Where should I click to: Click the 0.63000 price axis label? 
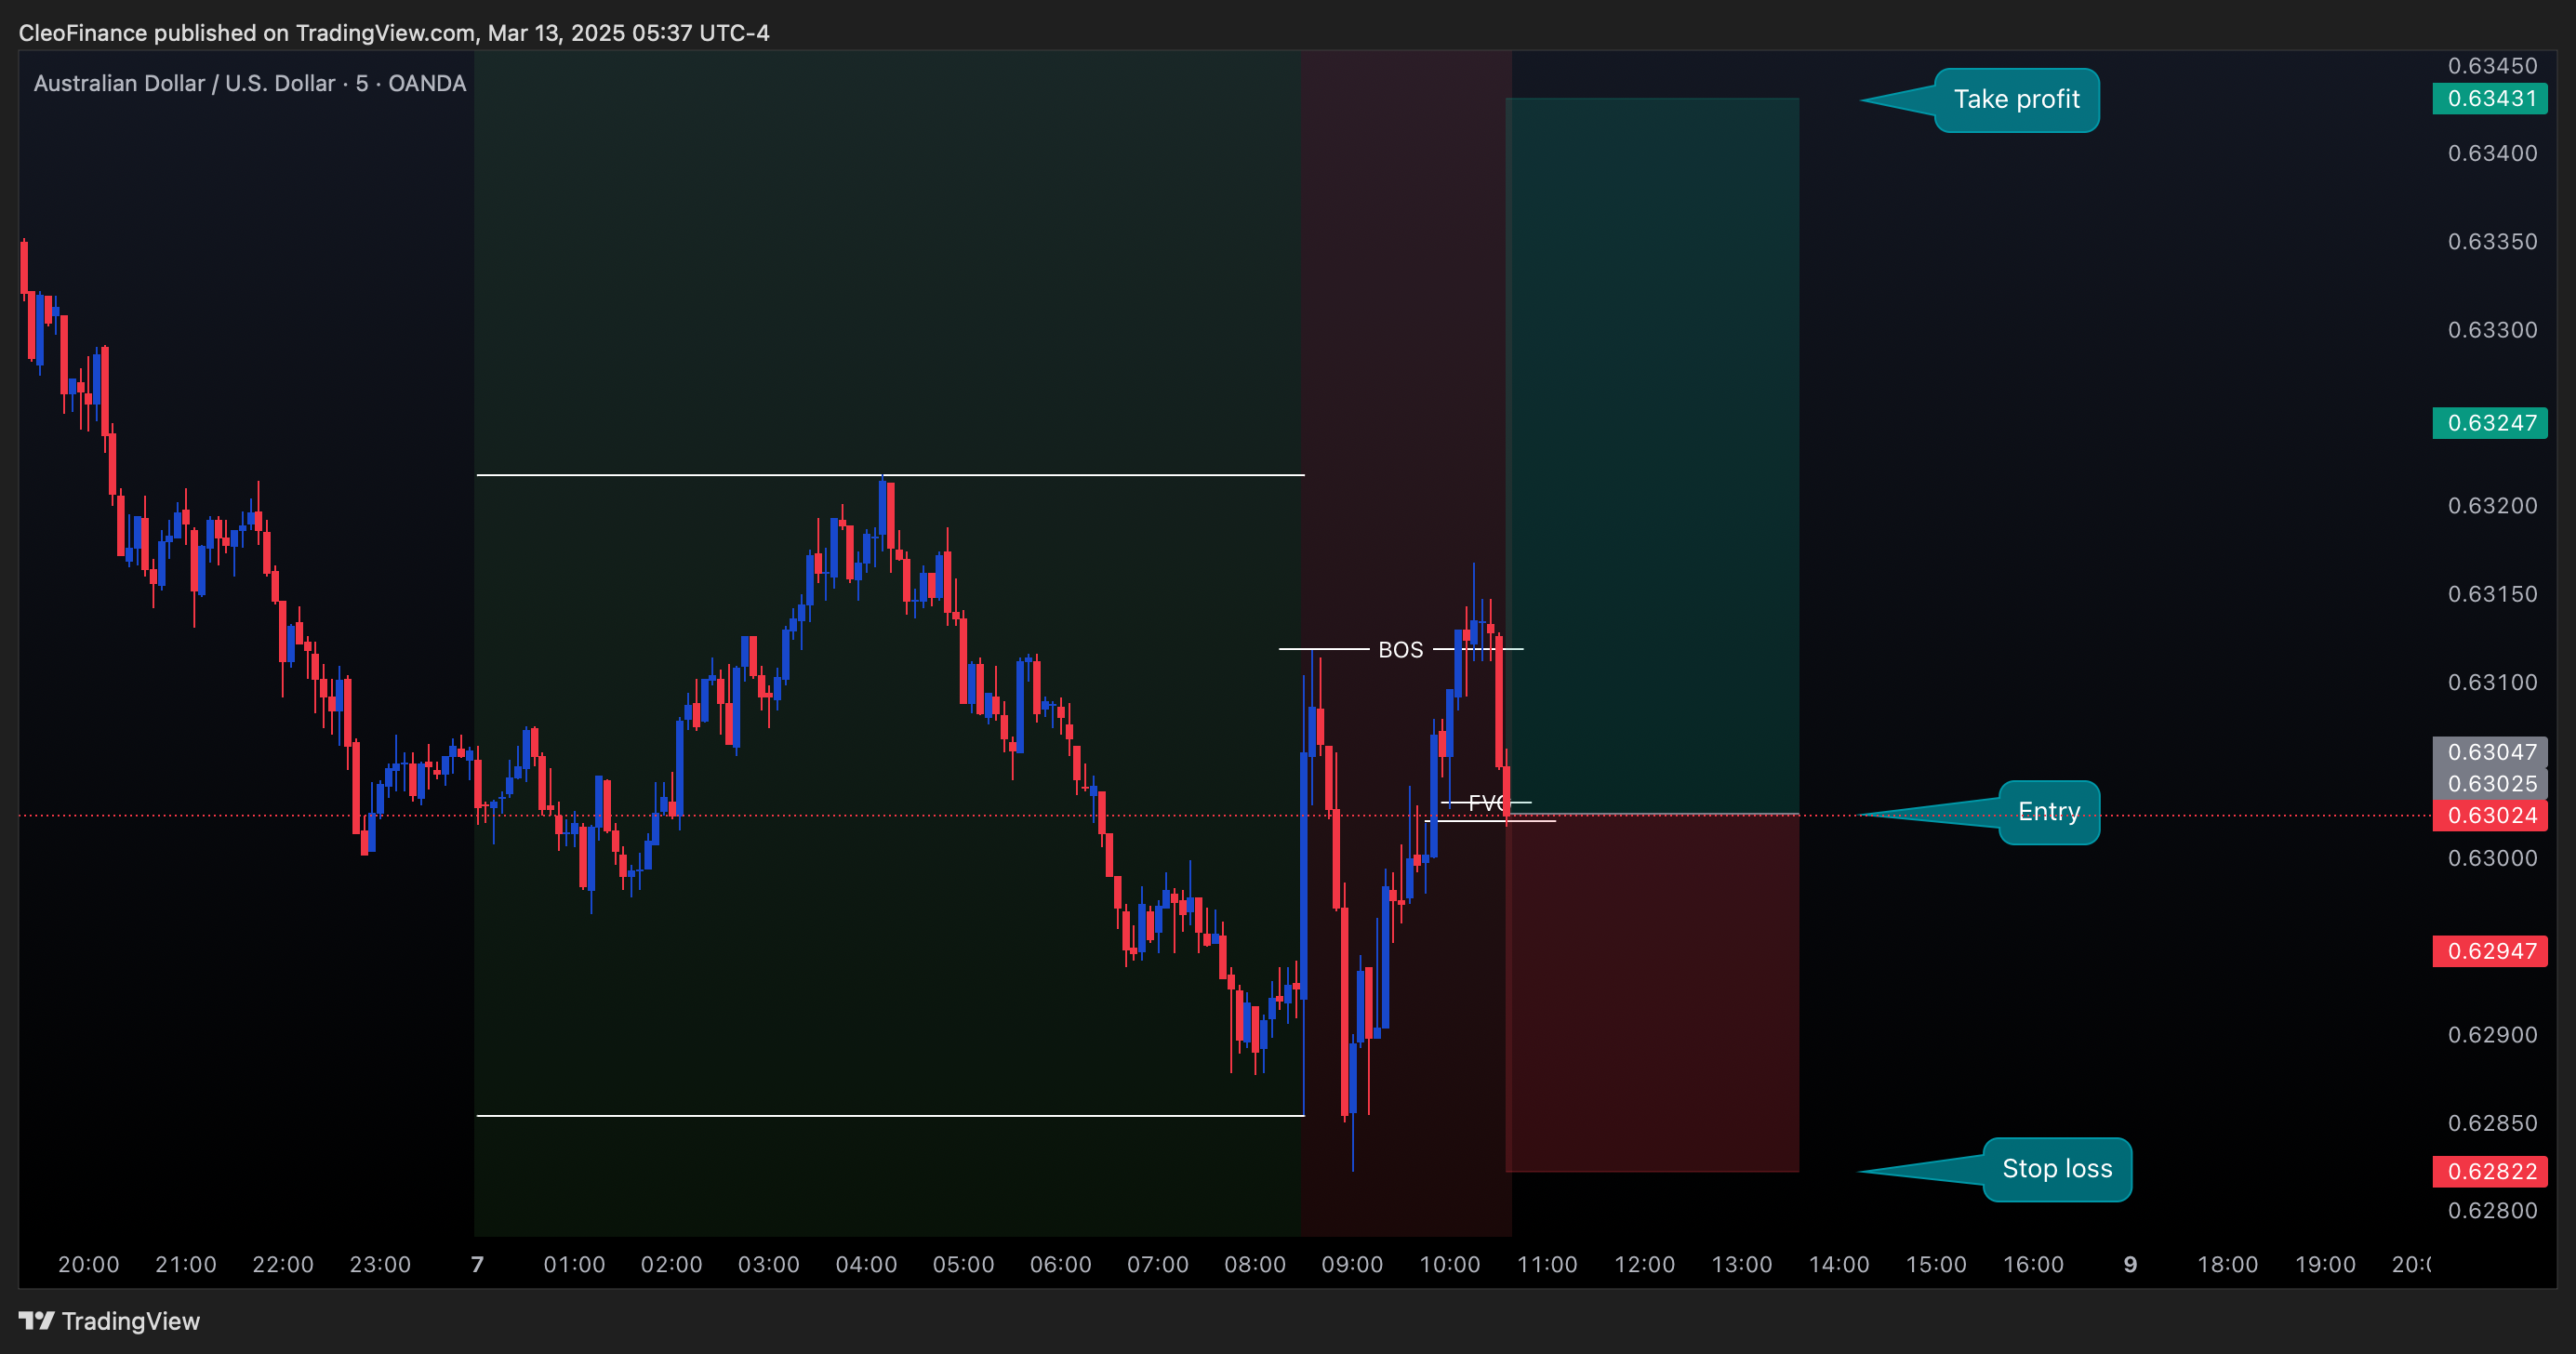pos(2492,858)
